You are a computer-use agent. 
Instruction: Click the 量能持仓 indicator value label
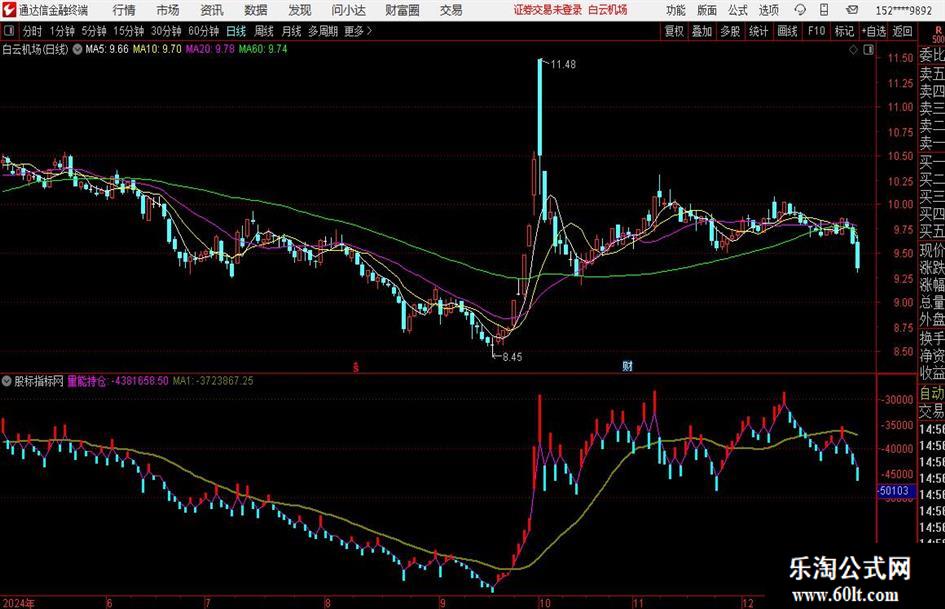[118, 381]
